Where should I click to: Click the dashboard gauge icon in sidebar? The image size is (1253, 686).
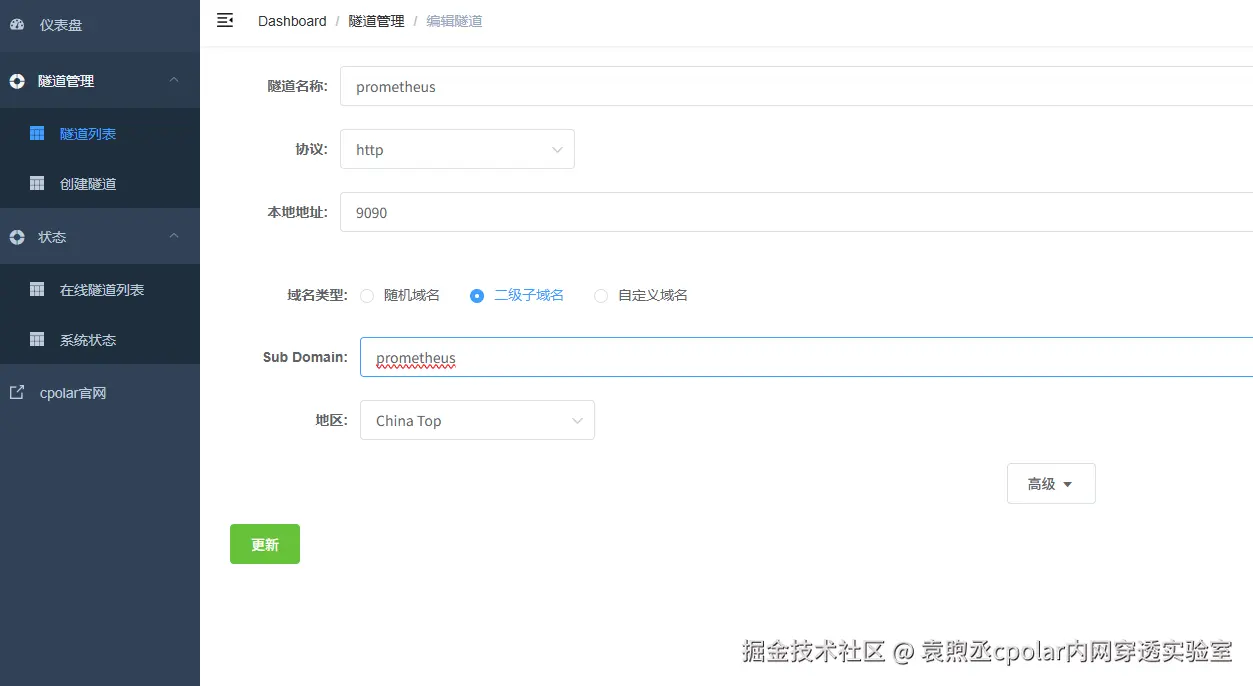pos(17,25)
